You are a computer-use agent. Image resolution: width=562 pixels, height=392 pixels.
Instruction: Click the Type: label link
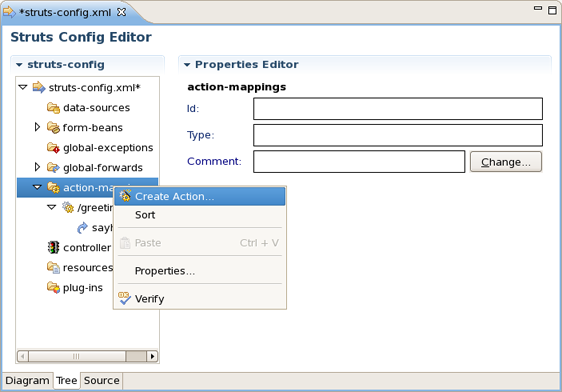point(201,135)
